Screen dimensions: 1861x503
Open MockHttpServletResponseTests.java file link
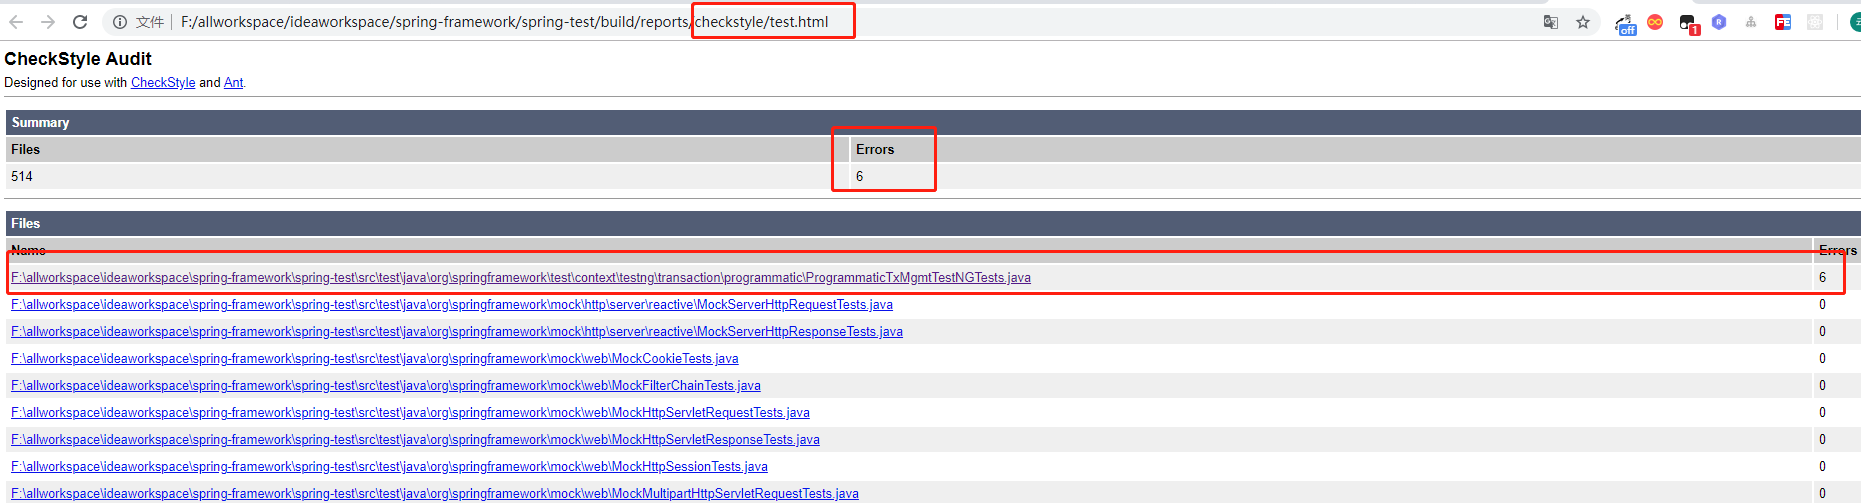[415, 440]
